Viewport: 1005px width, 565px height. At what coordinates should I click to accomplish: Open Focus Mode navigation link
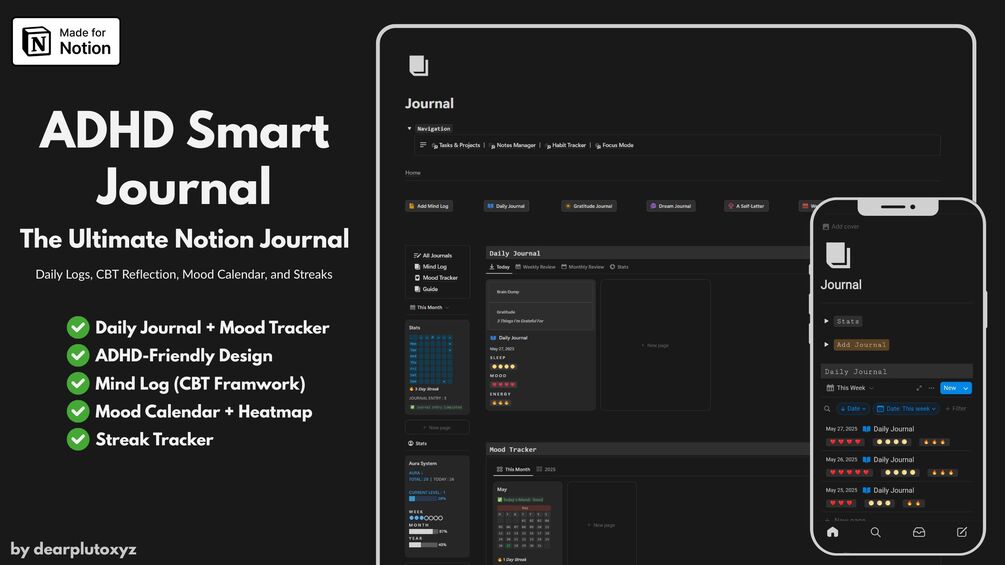pos(614,145)
